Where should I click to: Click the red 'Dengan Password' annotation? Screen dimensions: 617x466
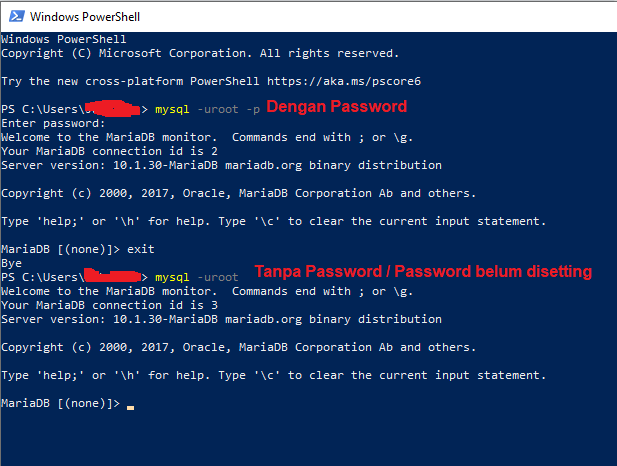point(336,106)
